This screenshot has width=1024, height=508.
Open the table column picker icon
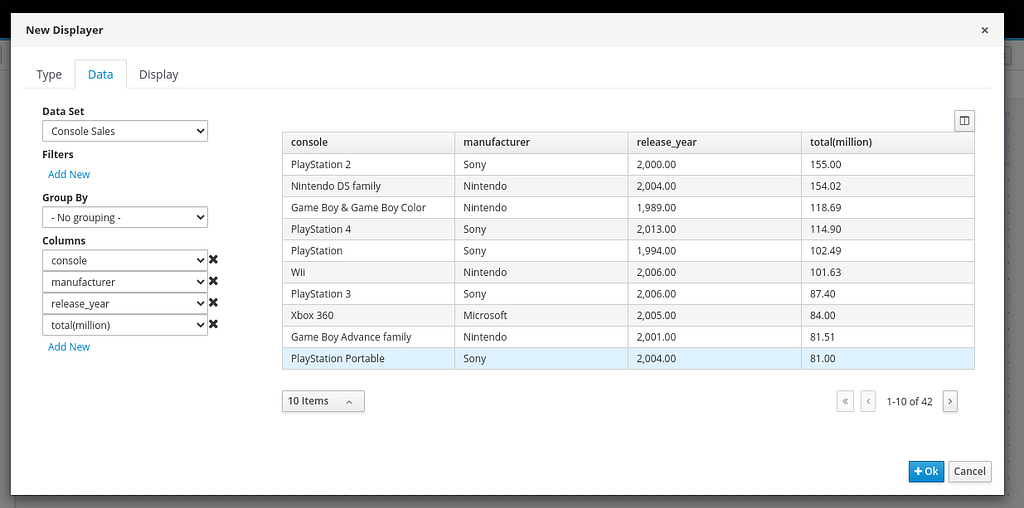[964, 121]
